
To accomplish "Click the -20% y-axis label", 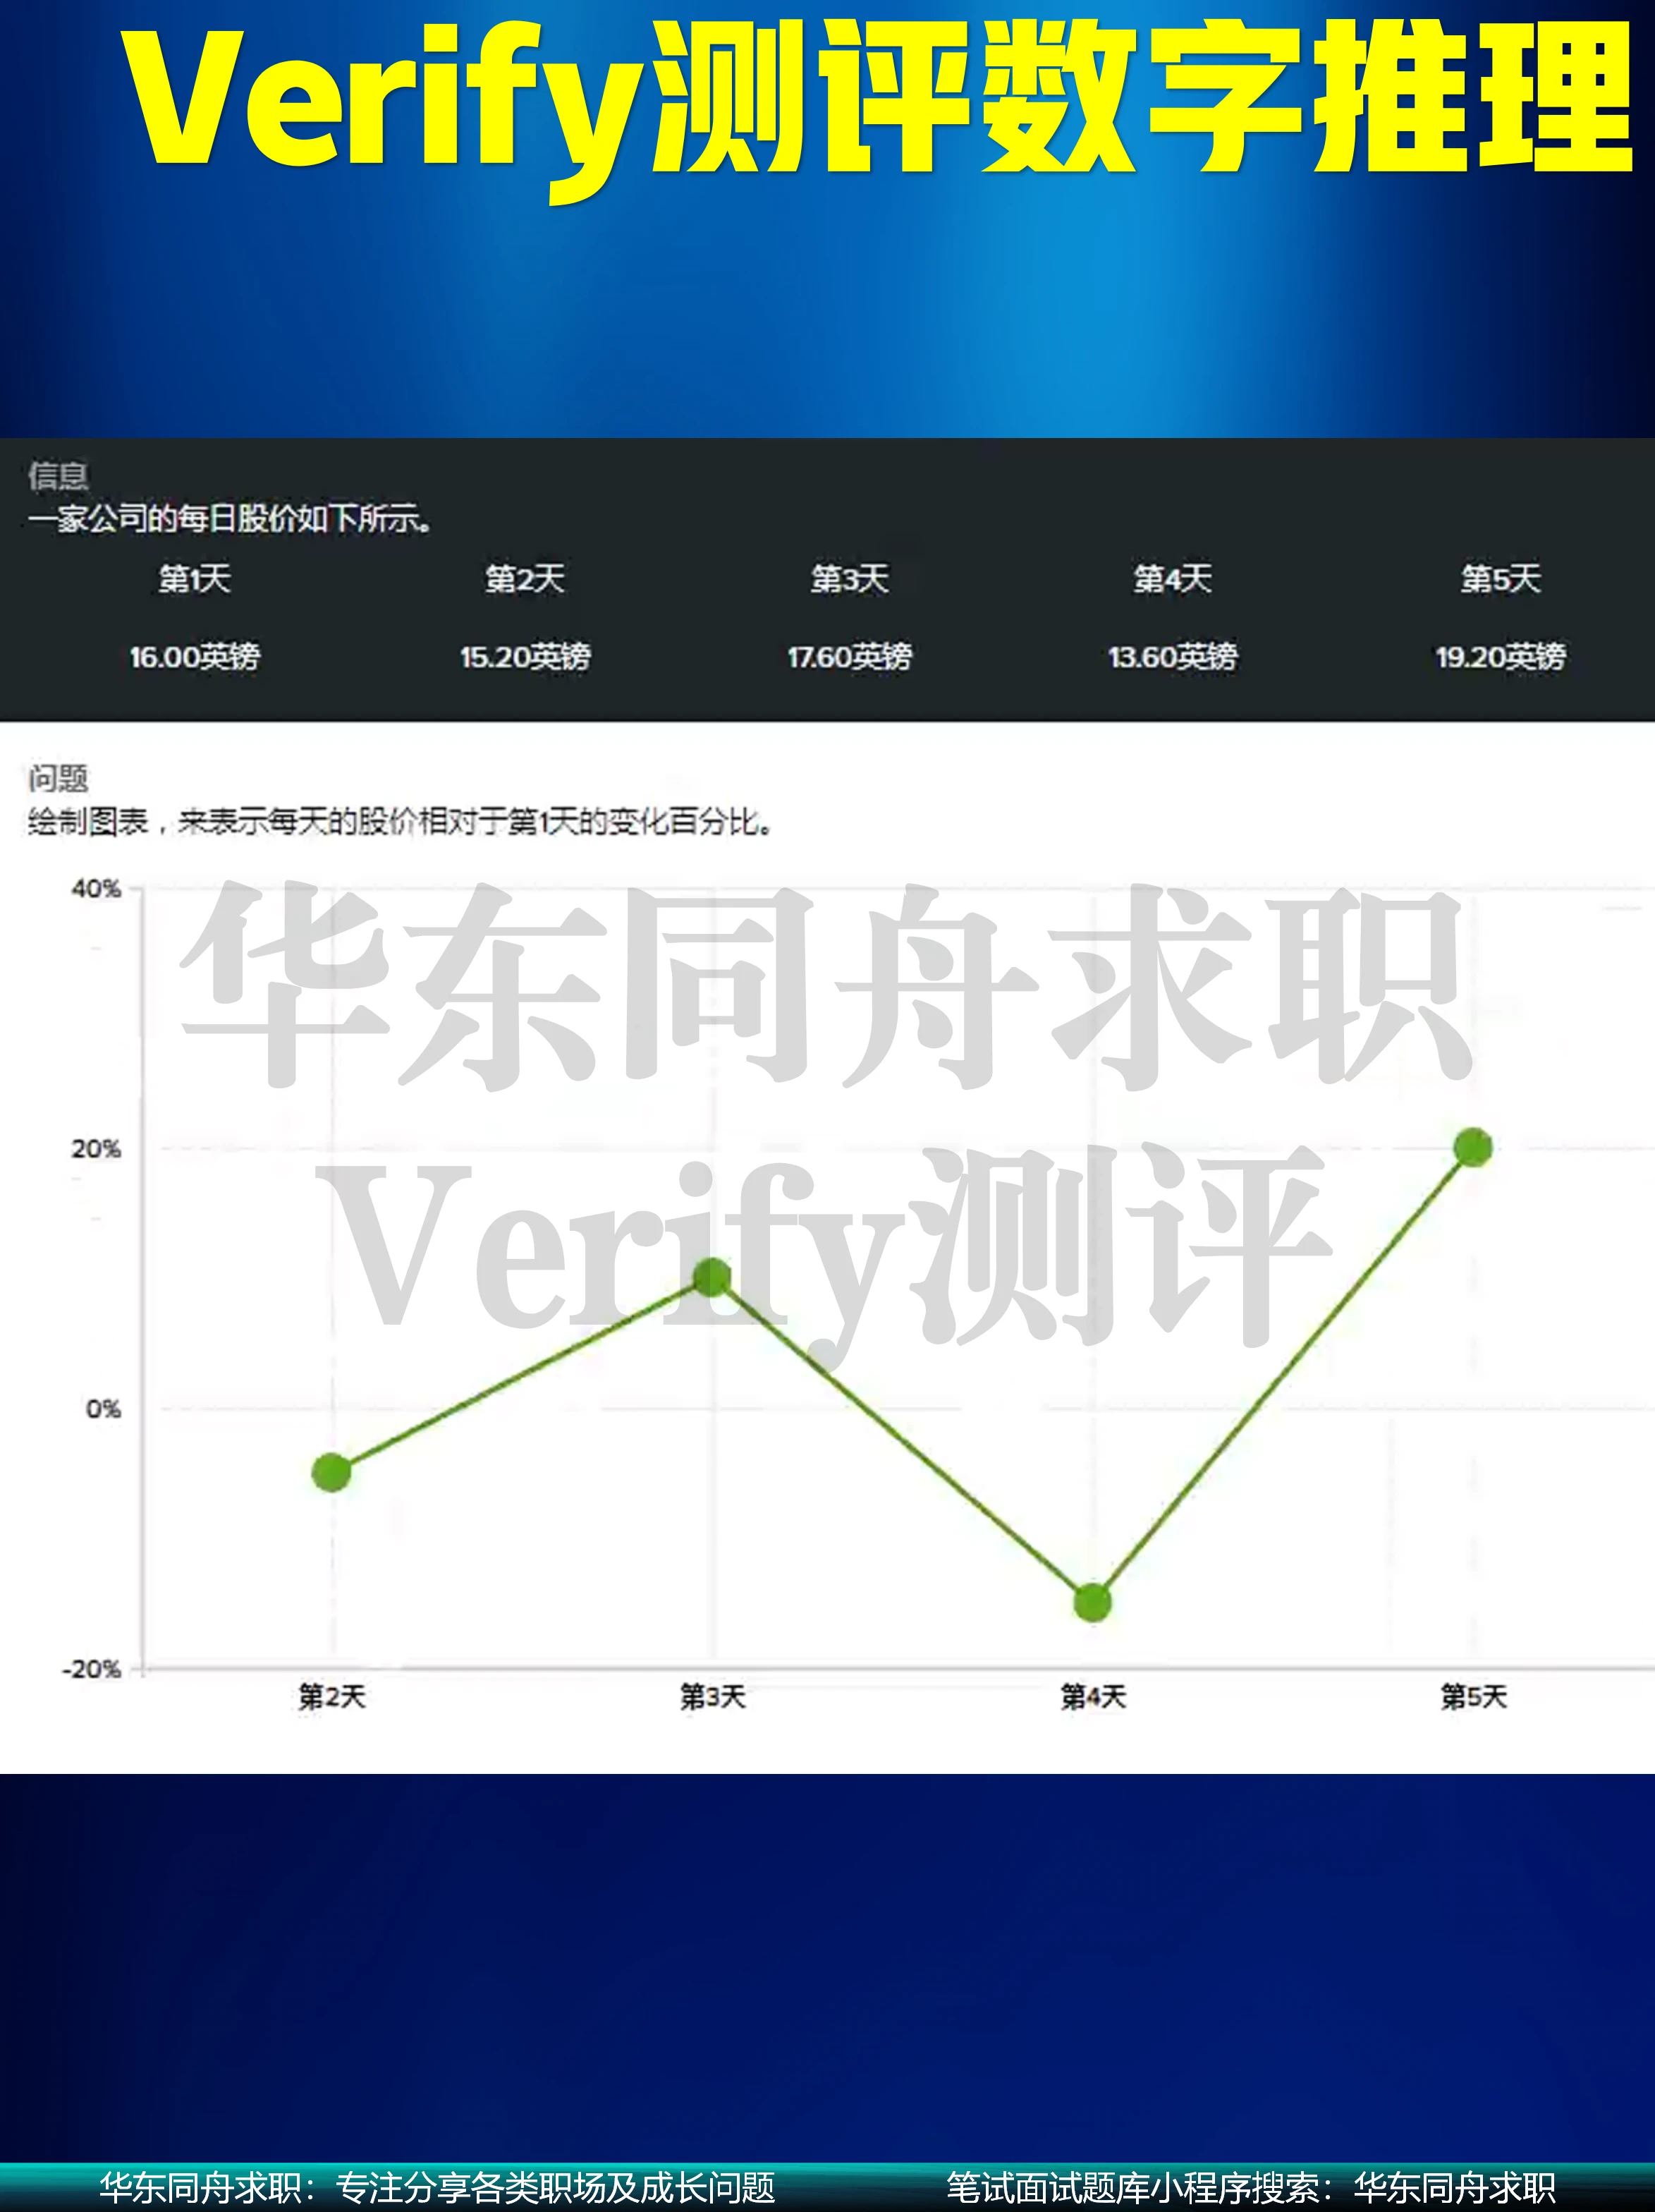I will 92,1669.
